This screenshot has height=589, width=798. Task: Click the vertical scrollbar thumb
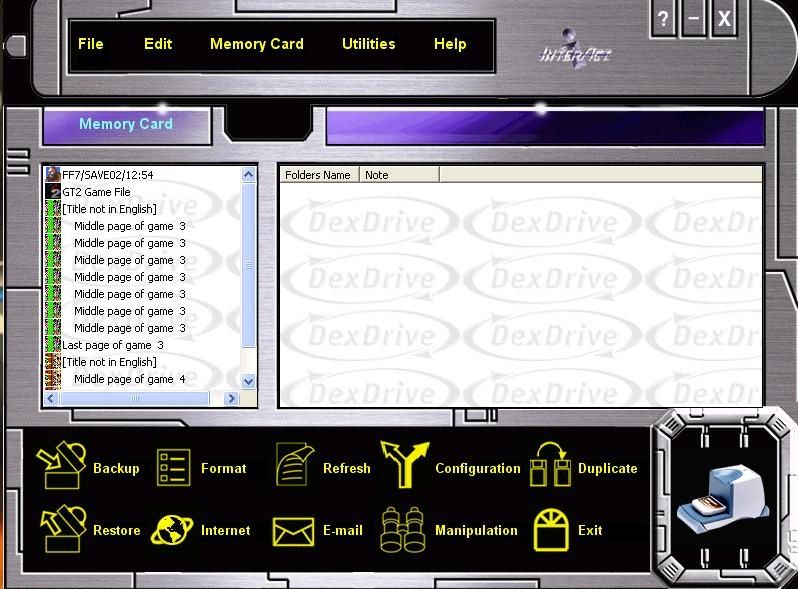tap(248, 265)
